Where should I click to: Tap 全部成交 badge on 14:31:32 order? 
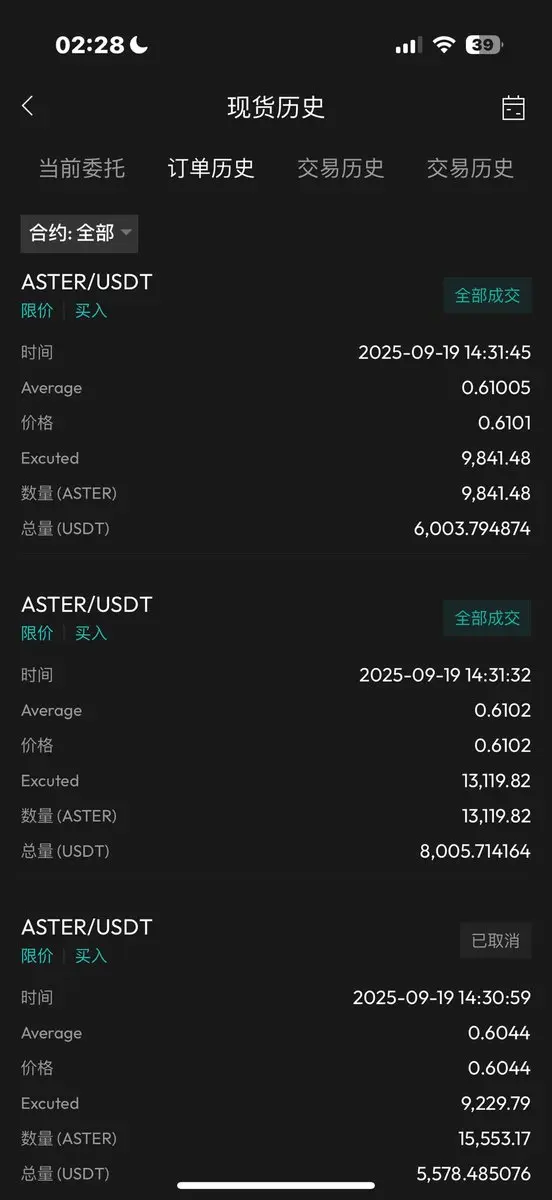coord(487,618)
